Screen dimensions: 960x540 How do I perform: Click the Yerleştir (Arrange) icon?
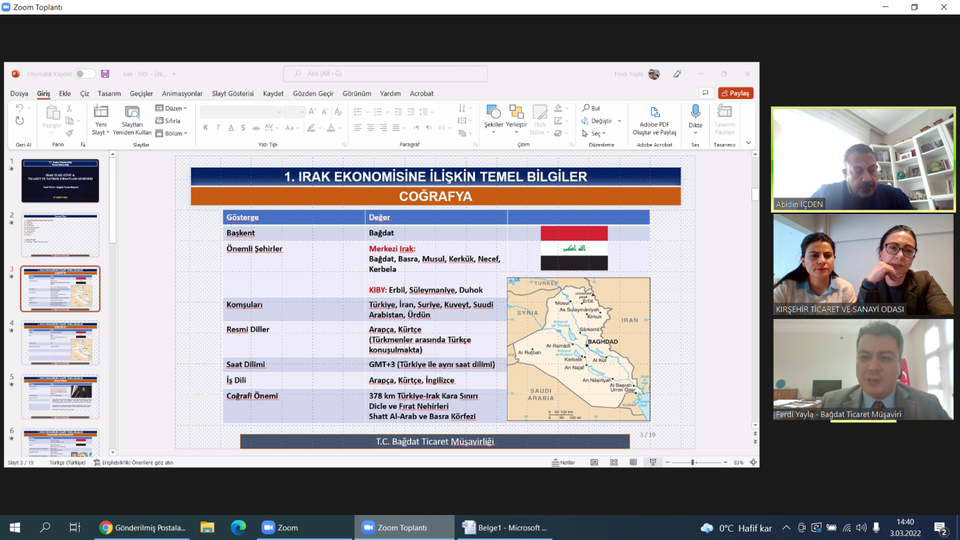coord(516,113)
